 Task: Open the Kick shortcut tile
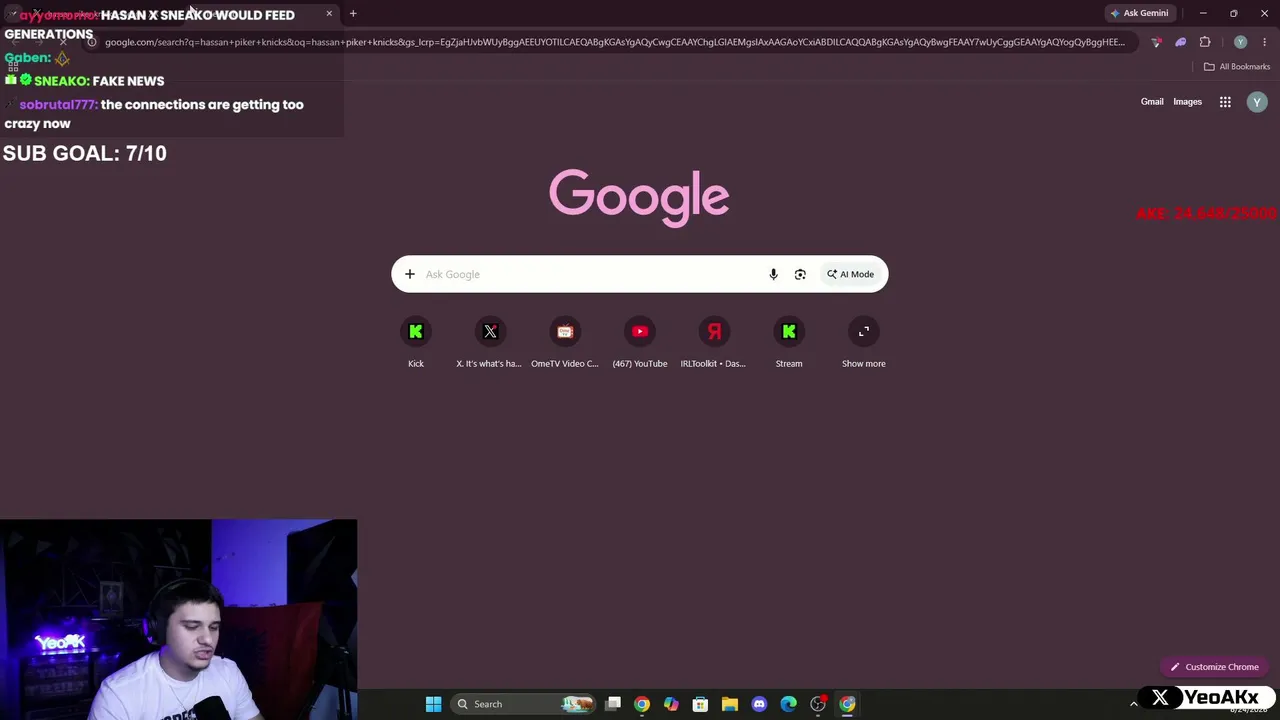pos(416,342)
